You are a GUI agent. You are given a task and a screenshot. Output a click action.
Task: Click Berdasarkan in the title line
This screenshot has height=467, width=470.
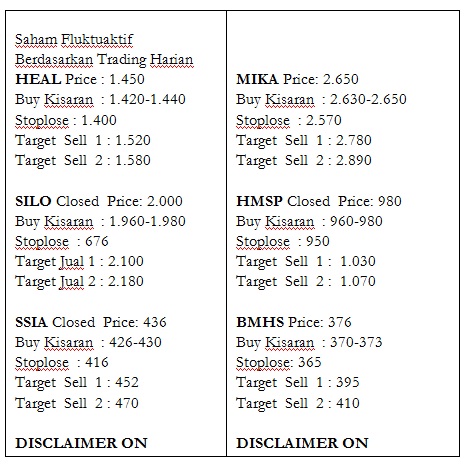coord(54,59)
